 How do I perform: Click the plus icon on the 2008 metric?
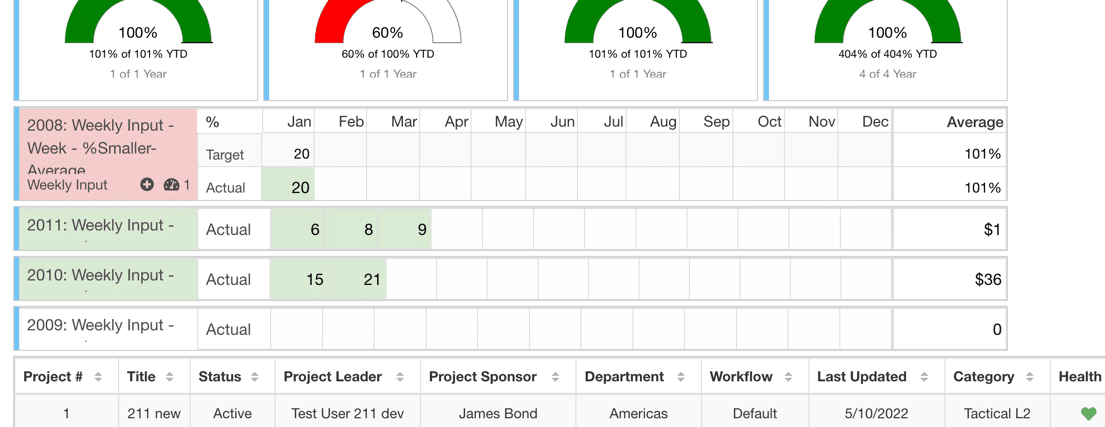[x=147, y=185]
